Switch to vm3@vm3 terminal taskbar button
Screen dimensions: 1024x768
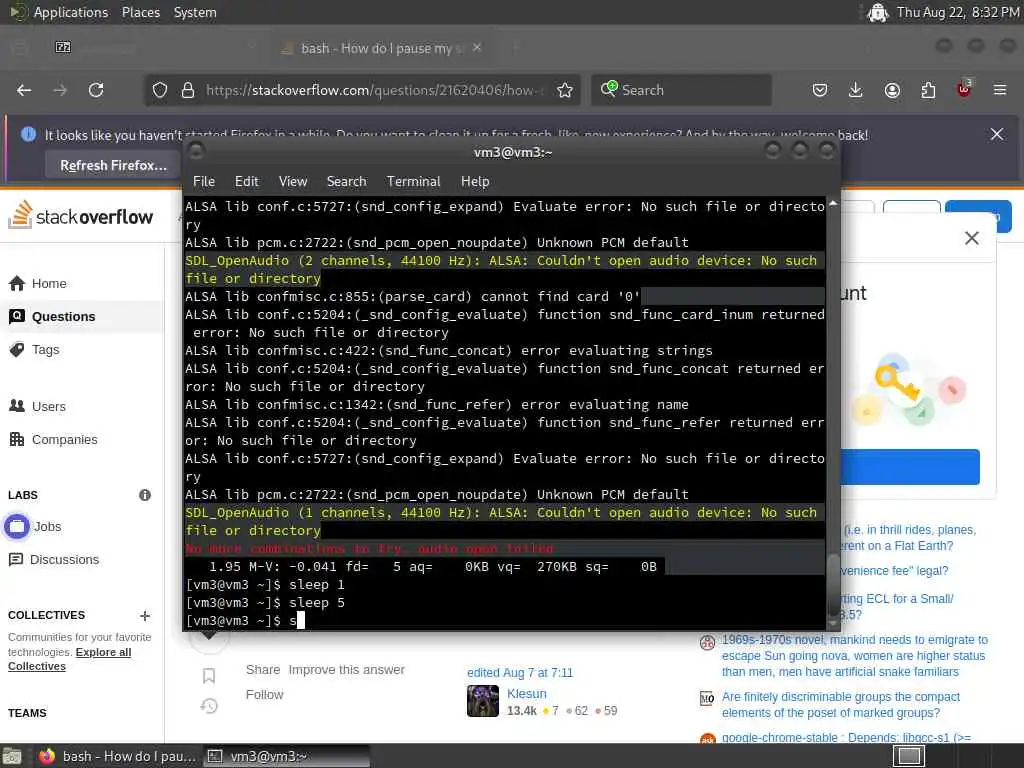(286, 756)
